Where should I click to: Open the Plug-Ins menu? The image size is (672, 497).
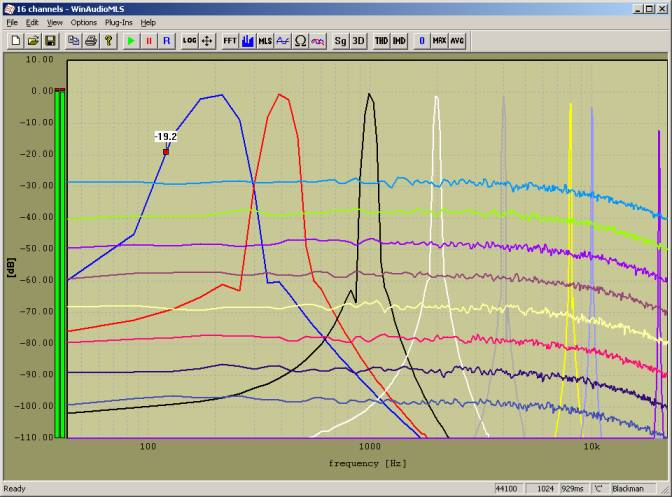click(119, 21)
